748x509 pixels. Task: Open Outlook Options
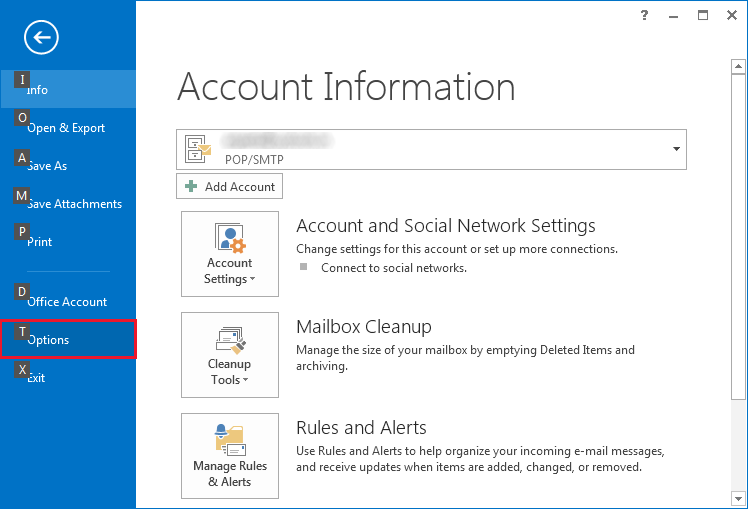pos(68,340)
